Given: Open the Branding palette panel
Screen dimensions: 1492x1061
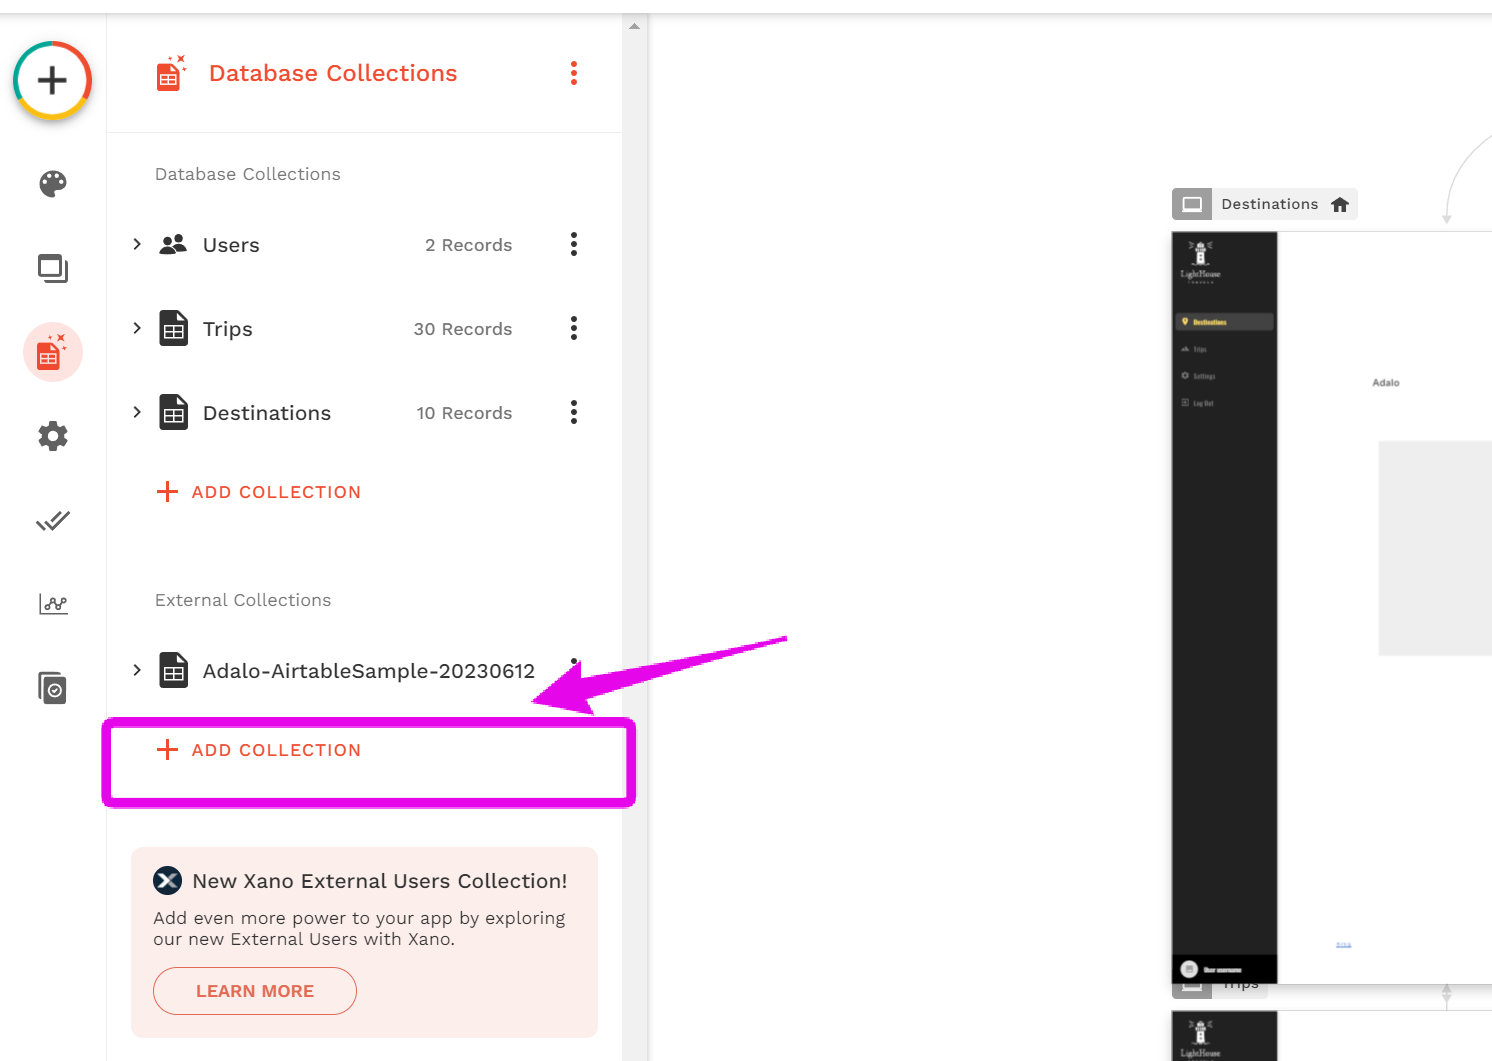Looking at the screenshot, I should (x=52, y=184).
